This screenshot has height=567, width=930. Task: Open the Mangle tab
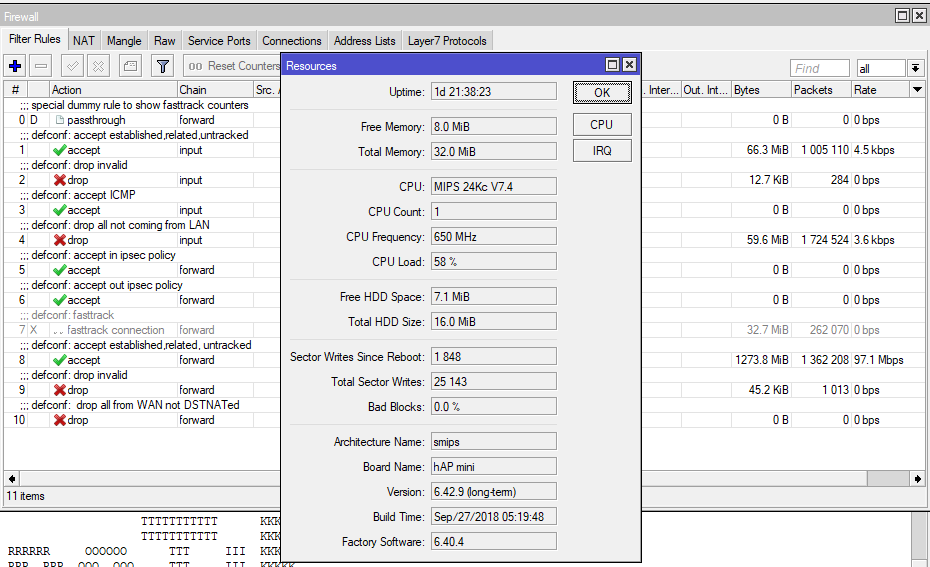coord(124,40)
